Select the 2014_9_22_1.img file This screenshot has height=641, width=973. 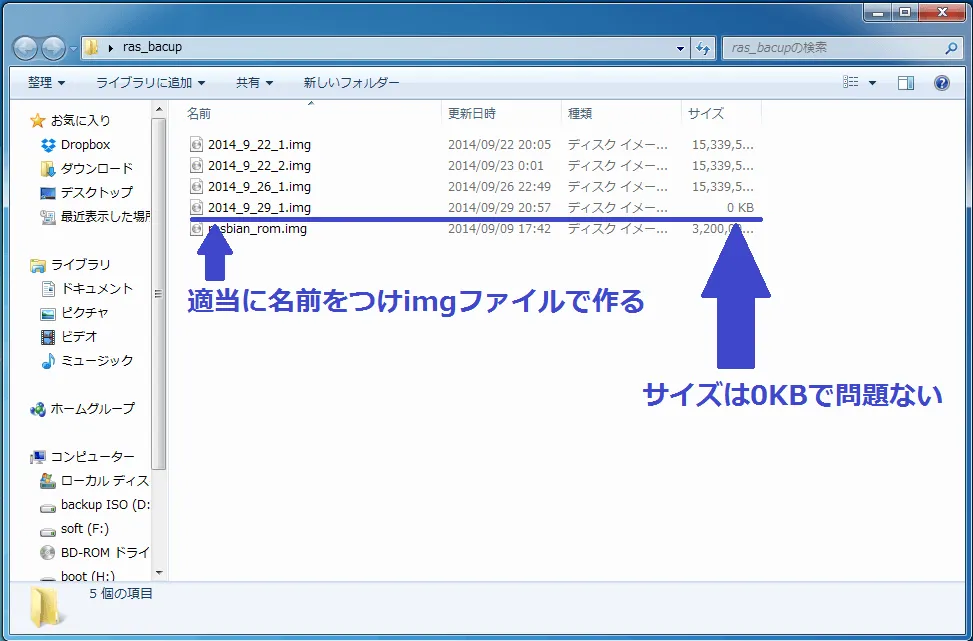[x=259, y=144]
